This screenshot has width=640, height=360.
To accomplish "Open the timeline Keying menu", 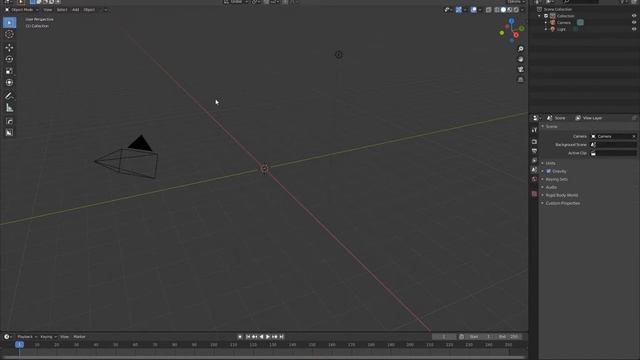I will click(x=48, y=337).
